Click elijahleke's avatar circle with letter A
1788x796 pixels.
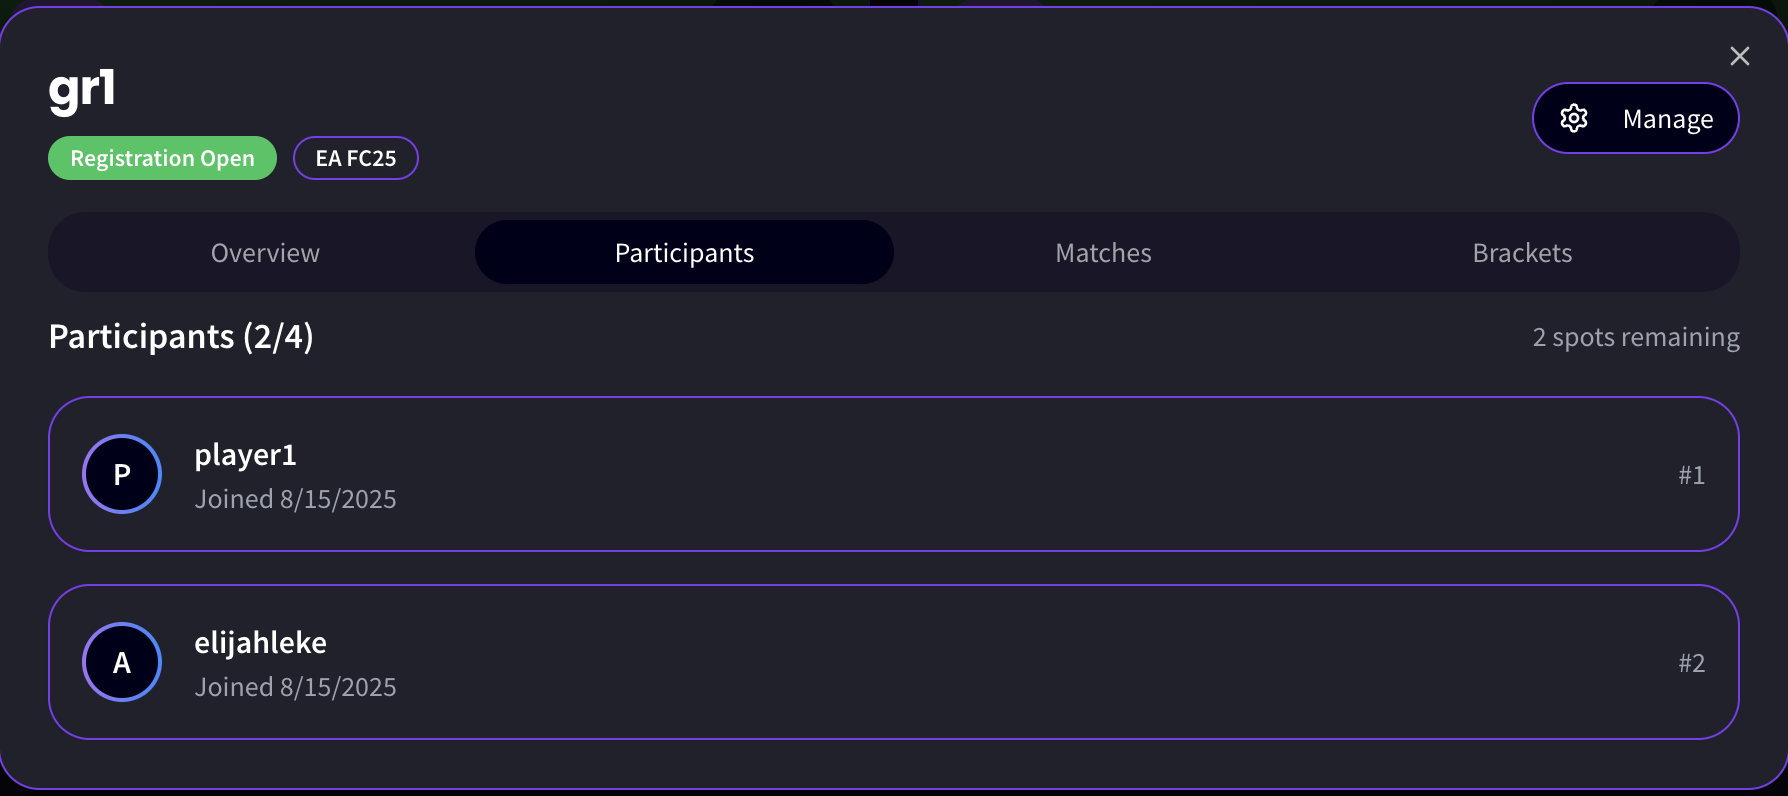point(122,662)
